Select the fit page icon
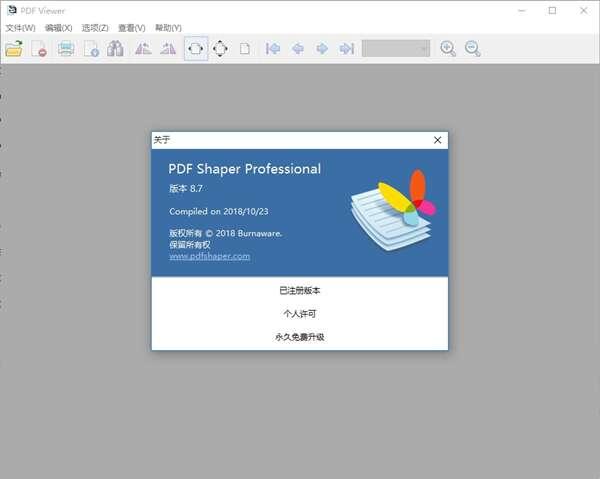 pos(220,48)
